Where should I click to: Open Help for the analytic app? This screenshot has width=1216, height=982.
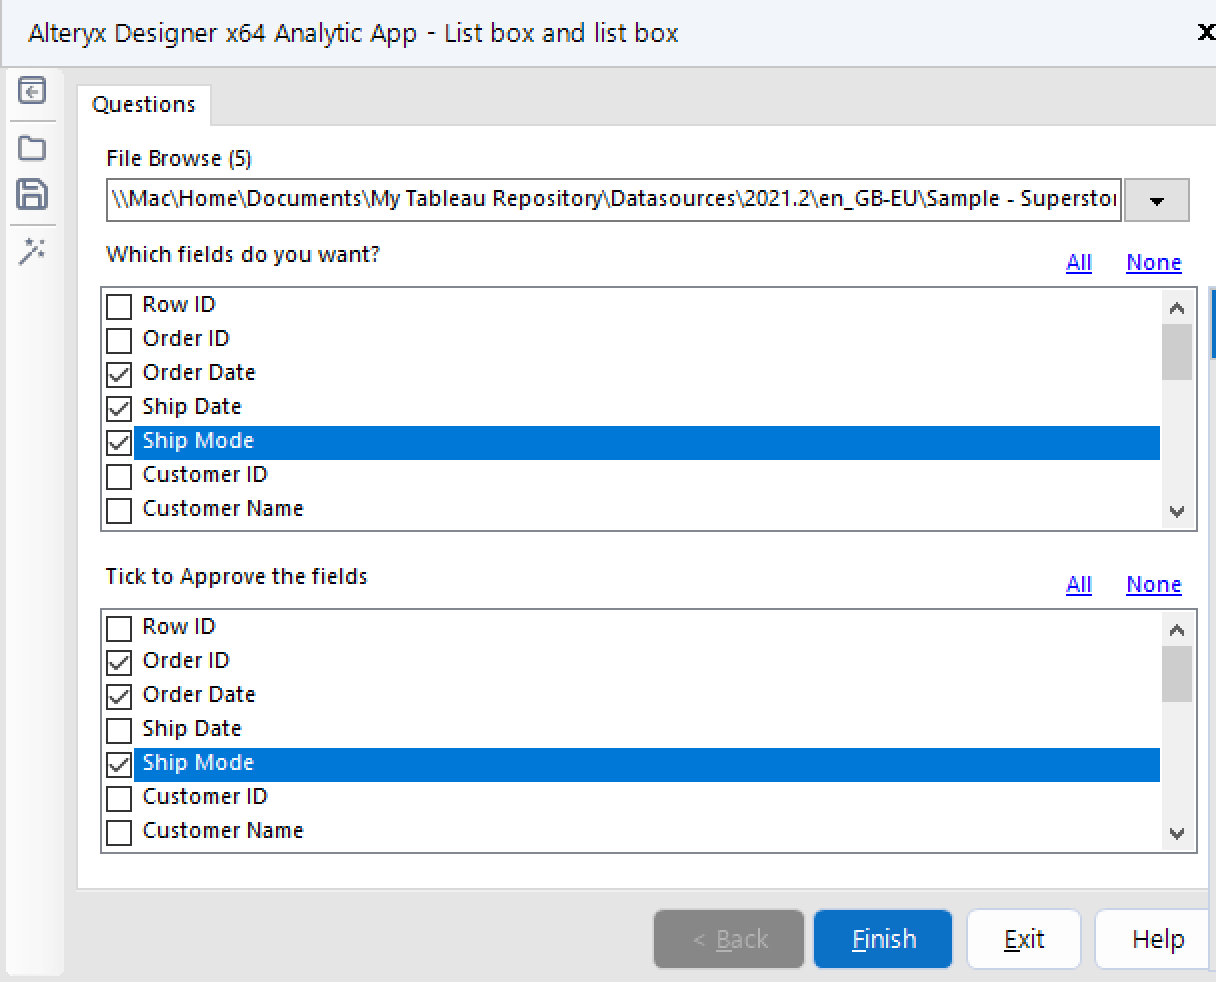click(1157, 939)
